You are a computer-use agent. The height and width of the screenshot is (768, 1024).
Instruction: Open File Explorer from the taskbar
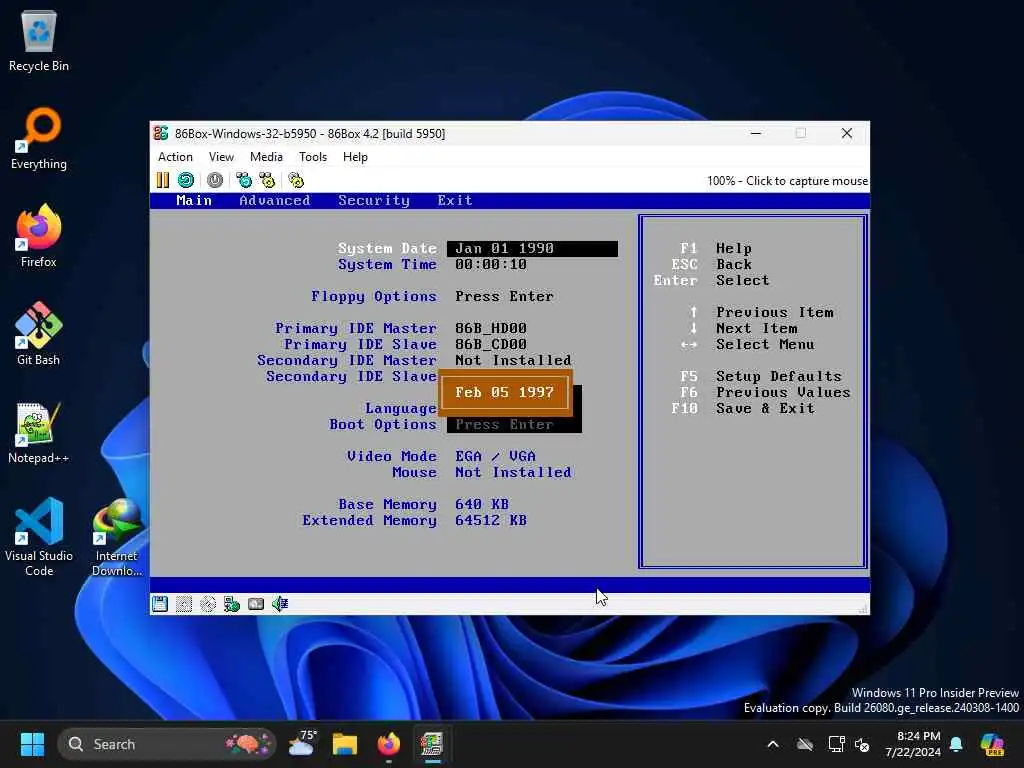(345, 744)
